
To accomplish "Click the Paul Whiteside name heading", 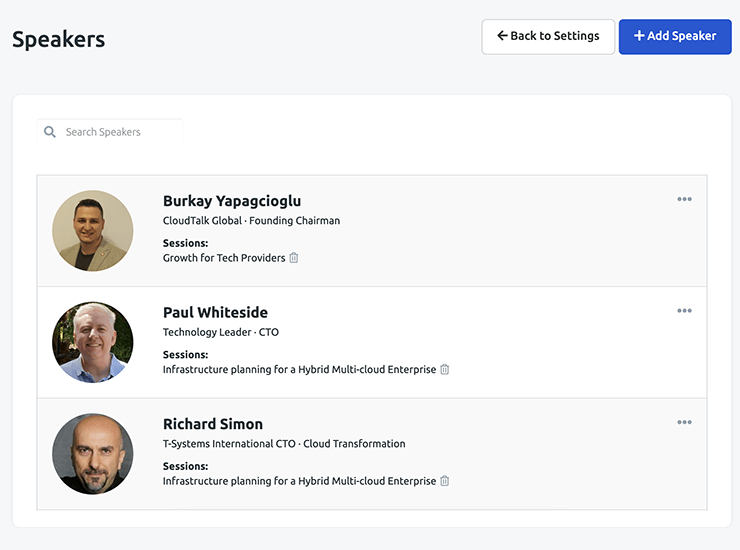I will tap(215, 312).
